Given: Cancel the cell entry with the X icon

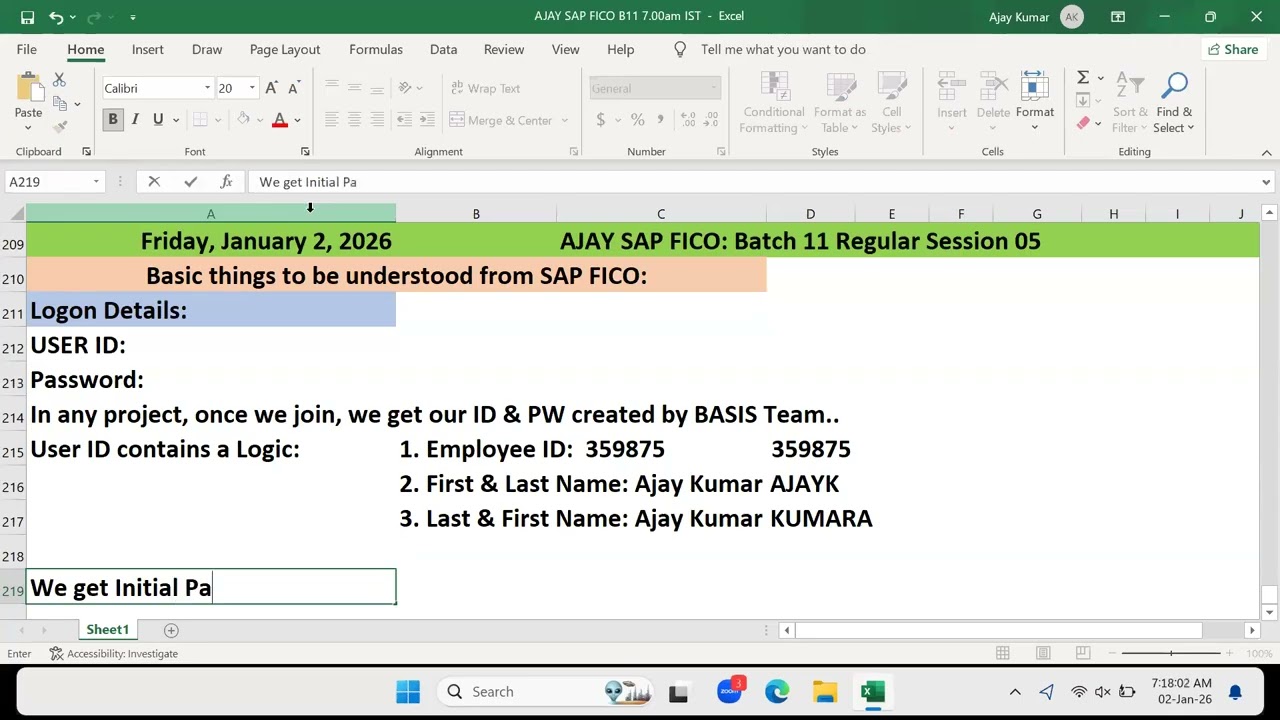Looking at the screenshot, I should [x=154, y=182].
